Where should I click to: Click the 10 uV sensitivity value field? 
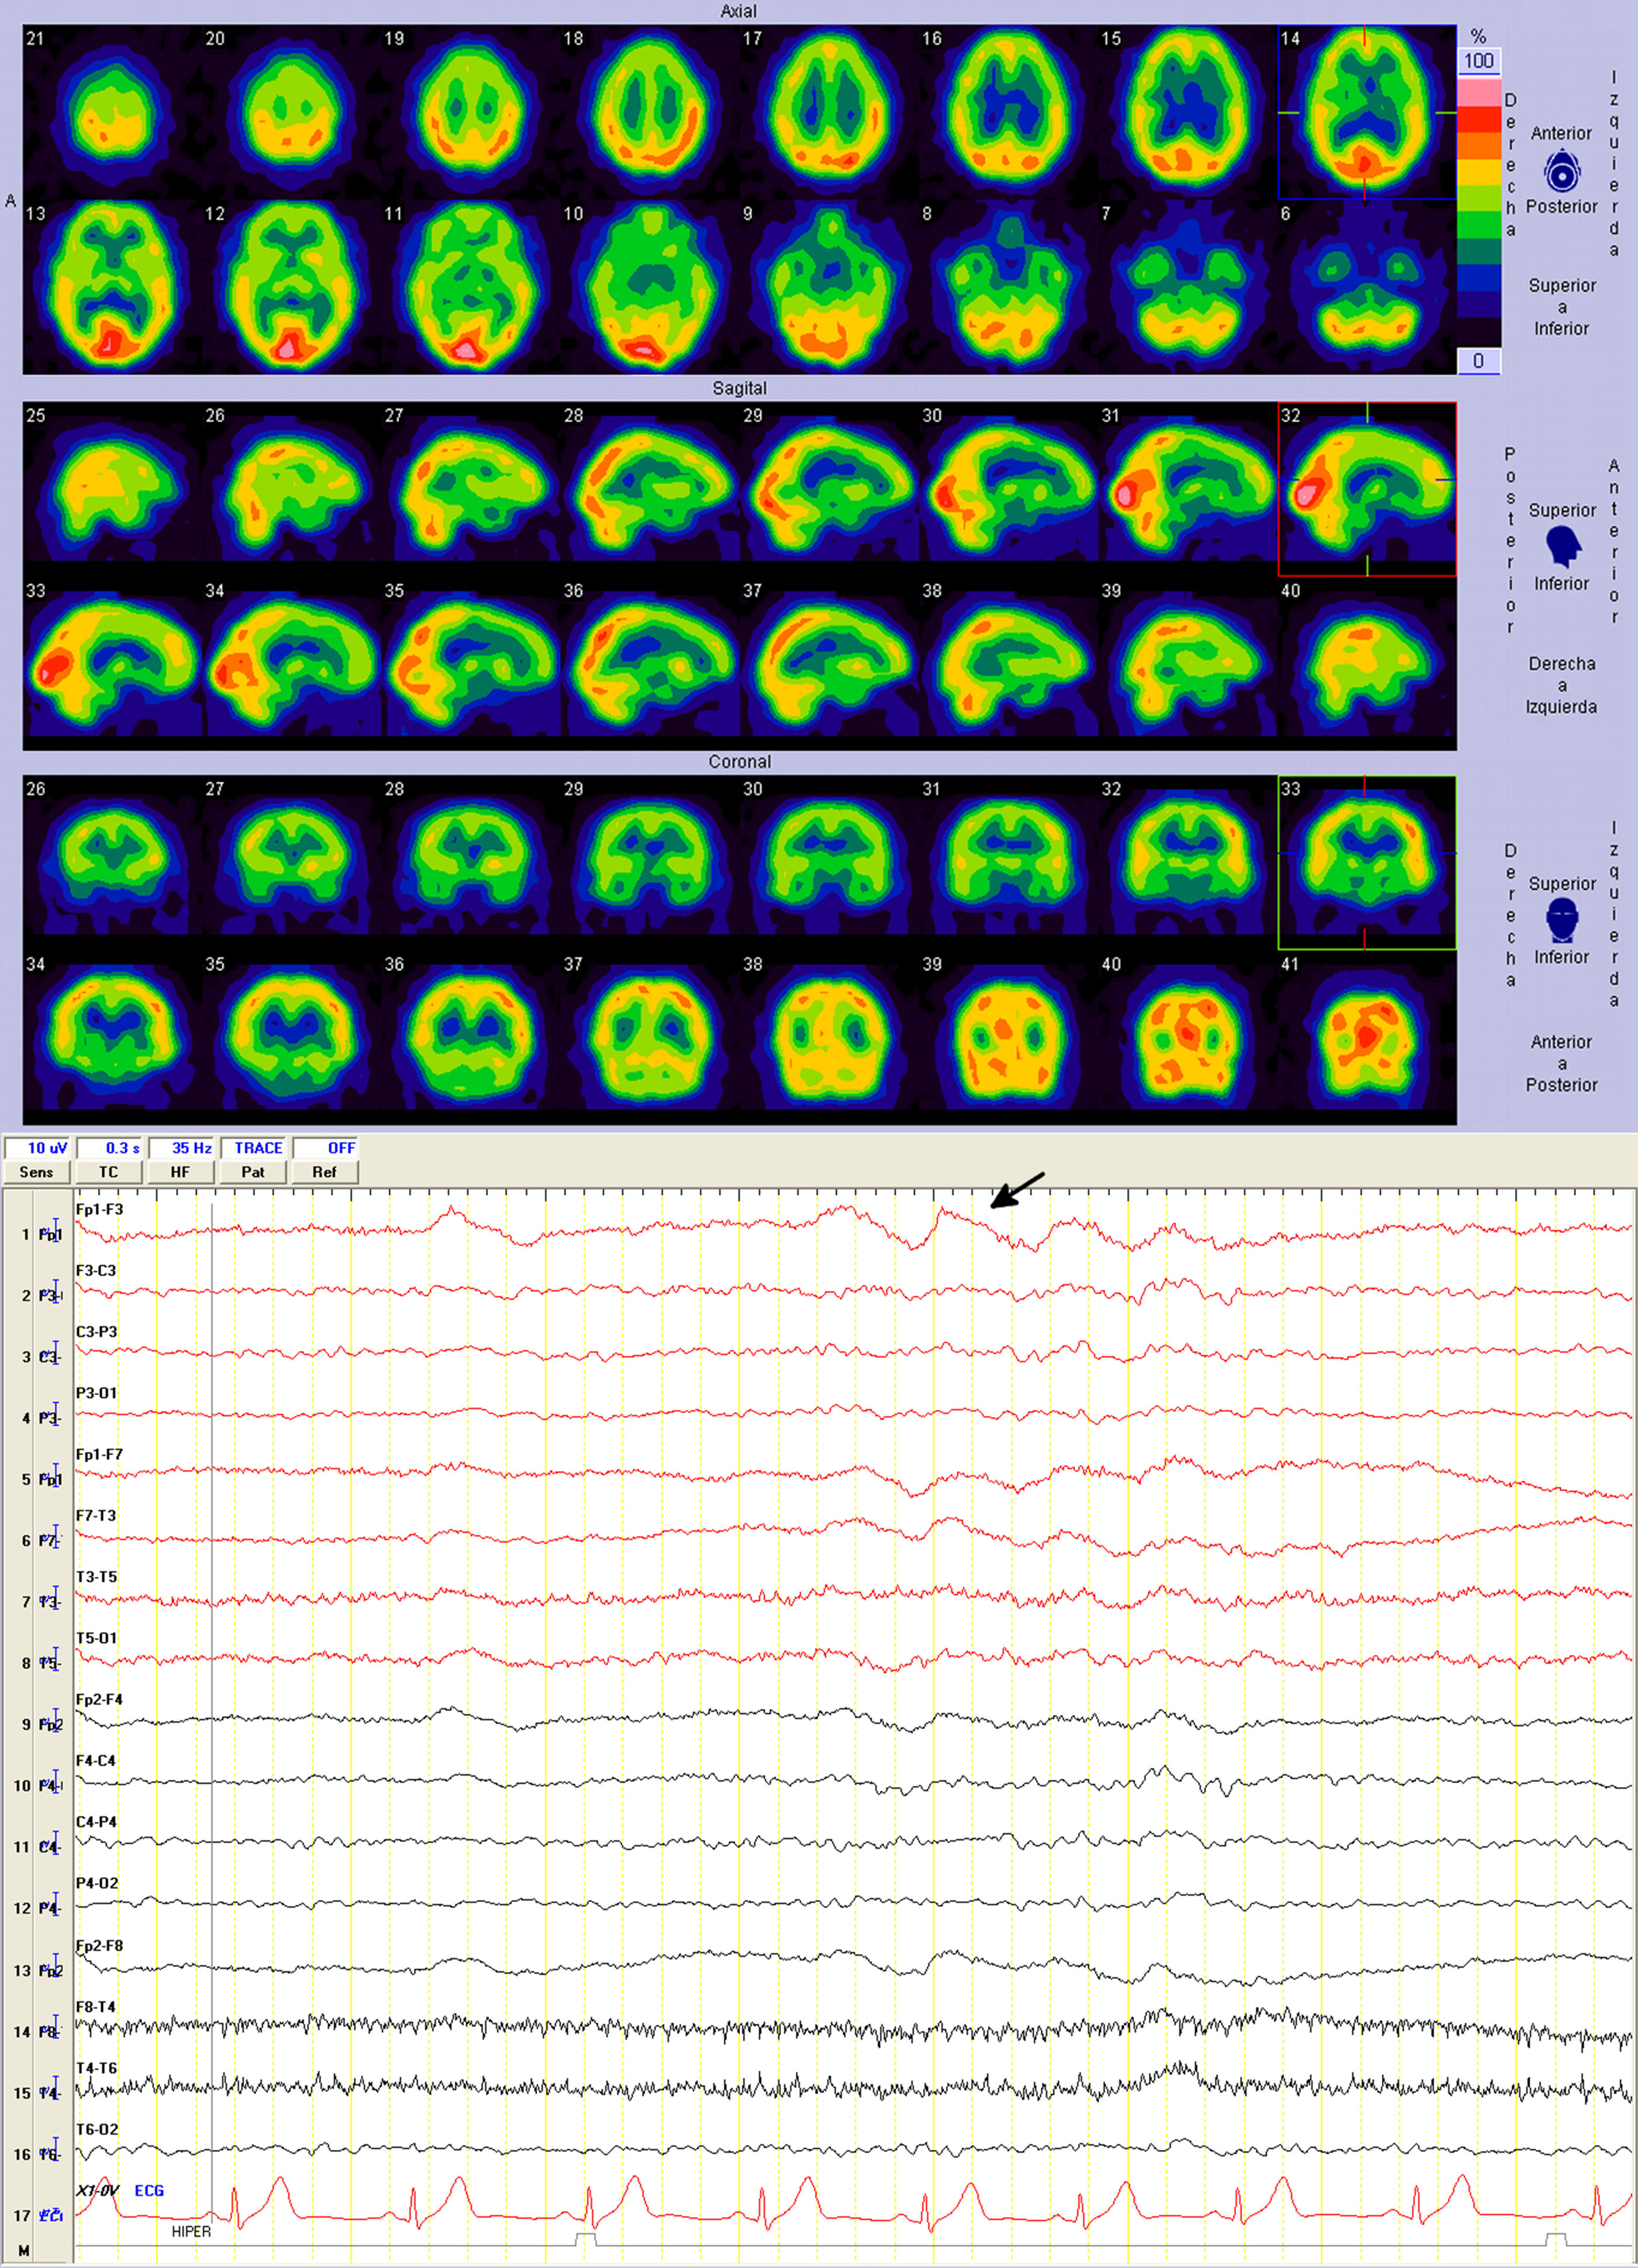pyautogui.click(x=37, y=1148)
